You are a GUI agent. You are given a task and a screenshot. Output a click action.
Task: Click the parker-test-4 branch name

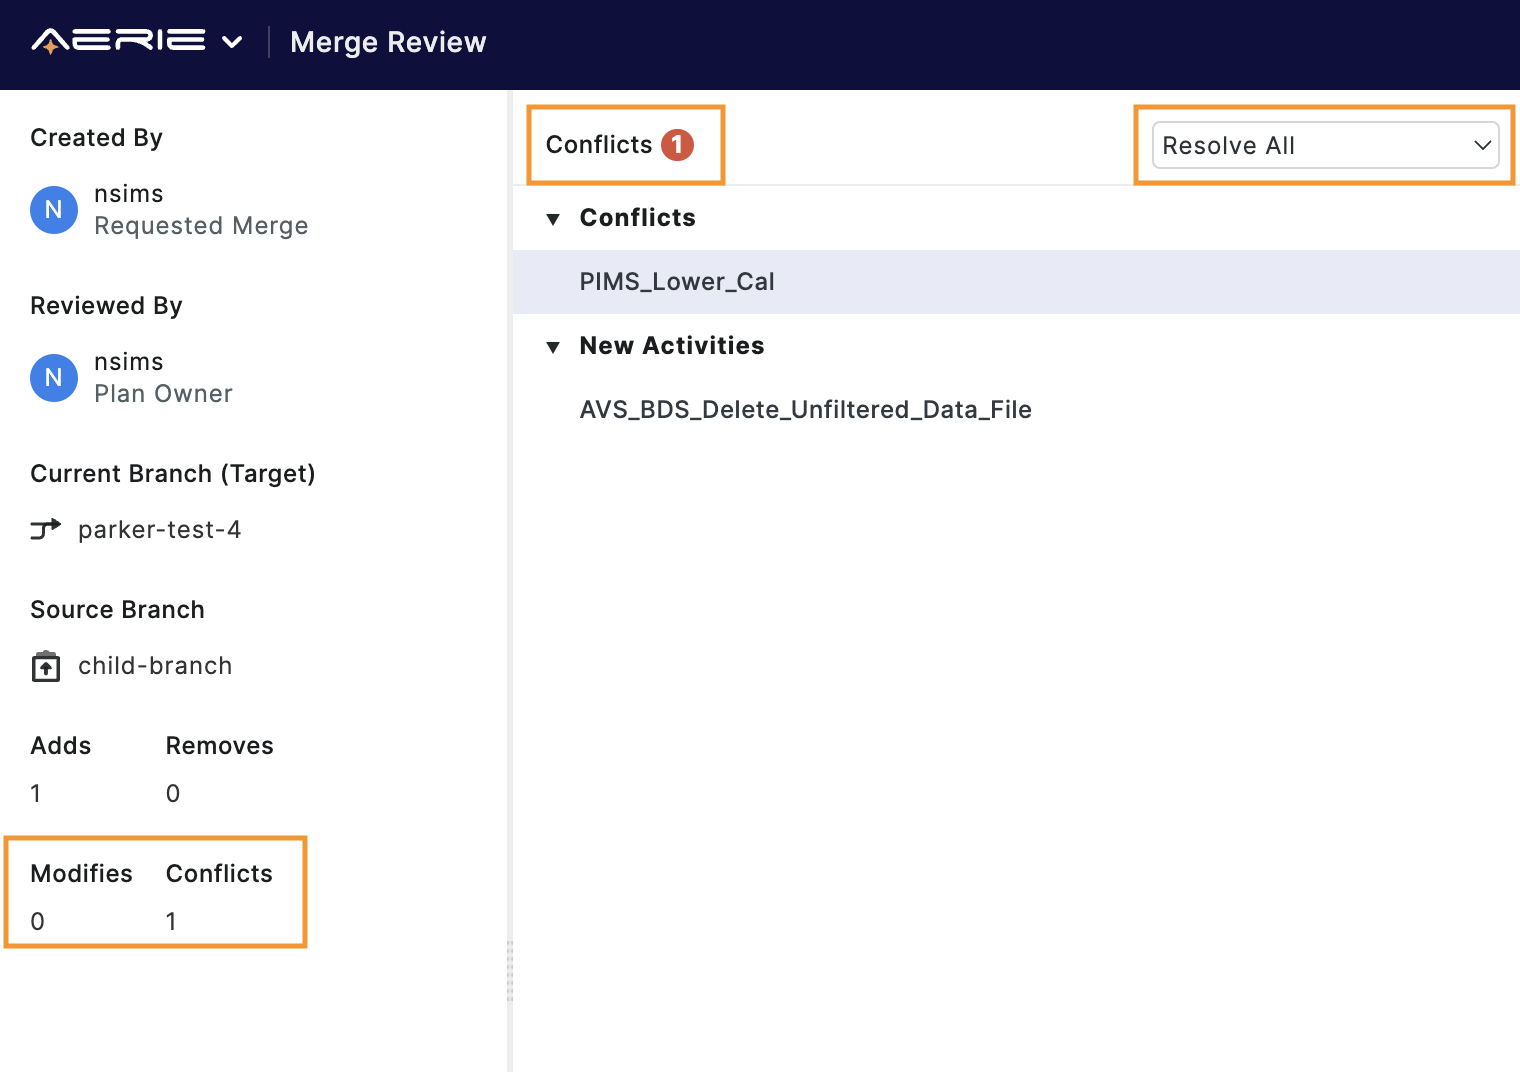click(159, 529)
